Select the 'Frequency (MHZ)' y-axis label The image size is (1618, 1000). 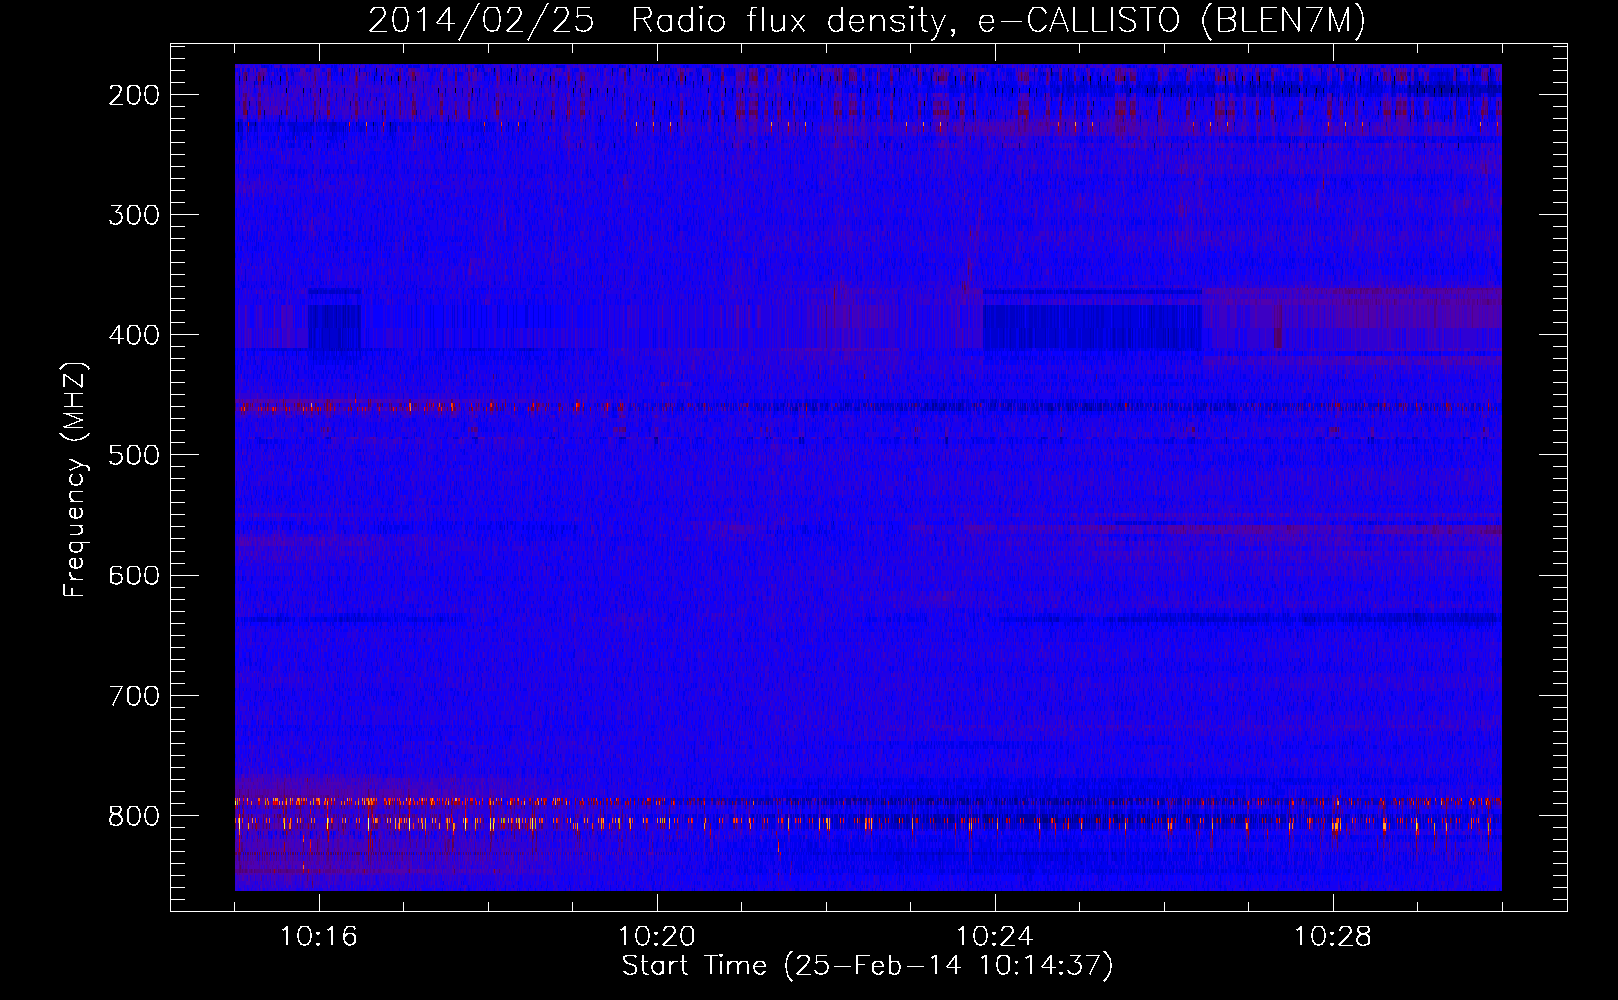(x=75, y=480)
